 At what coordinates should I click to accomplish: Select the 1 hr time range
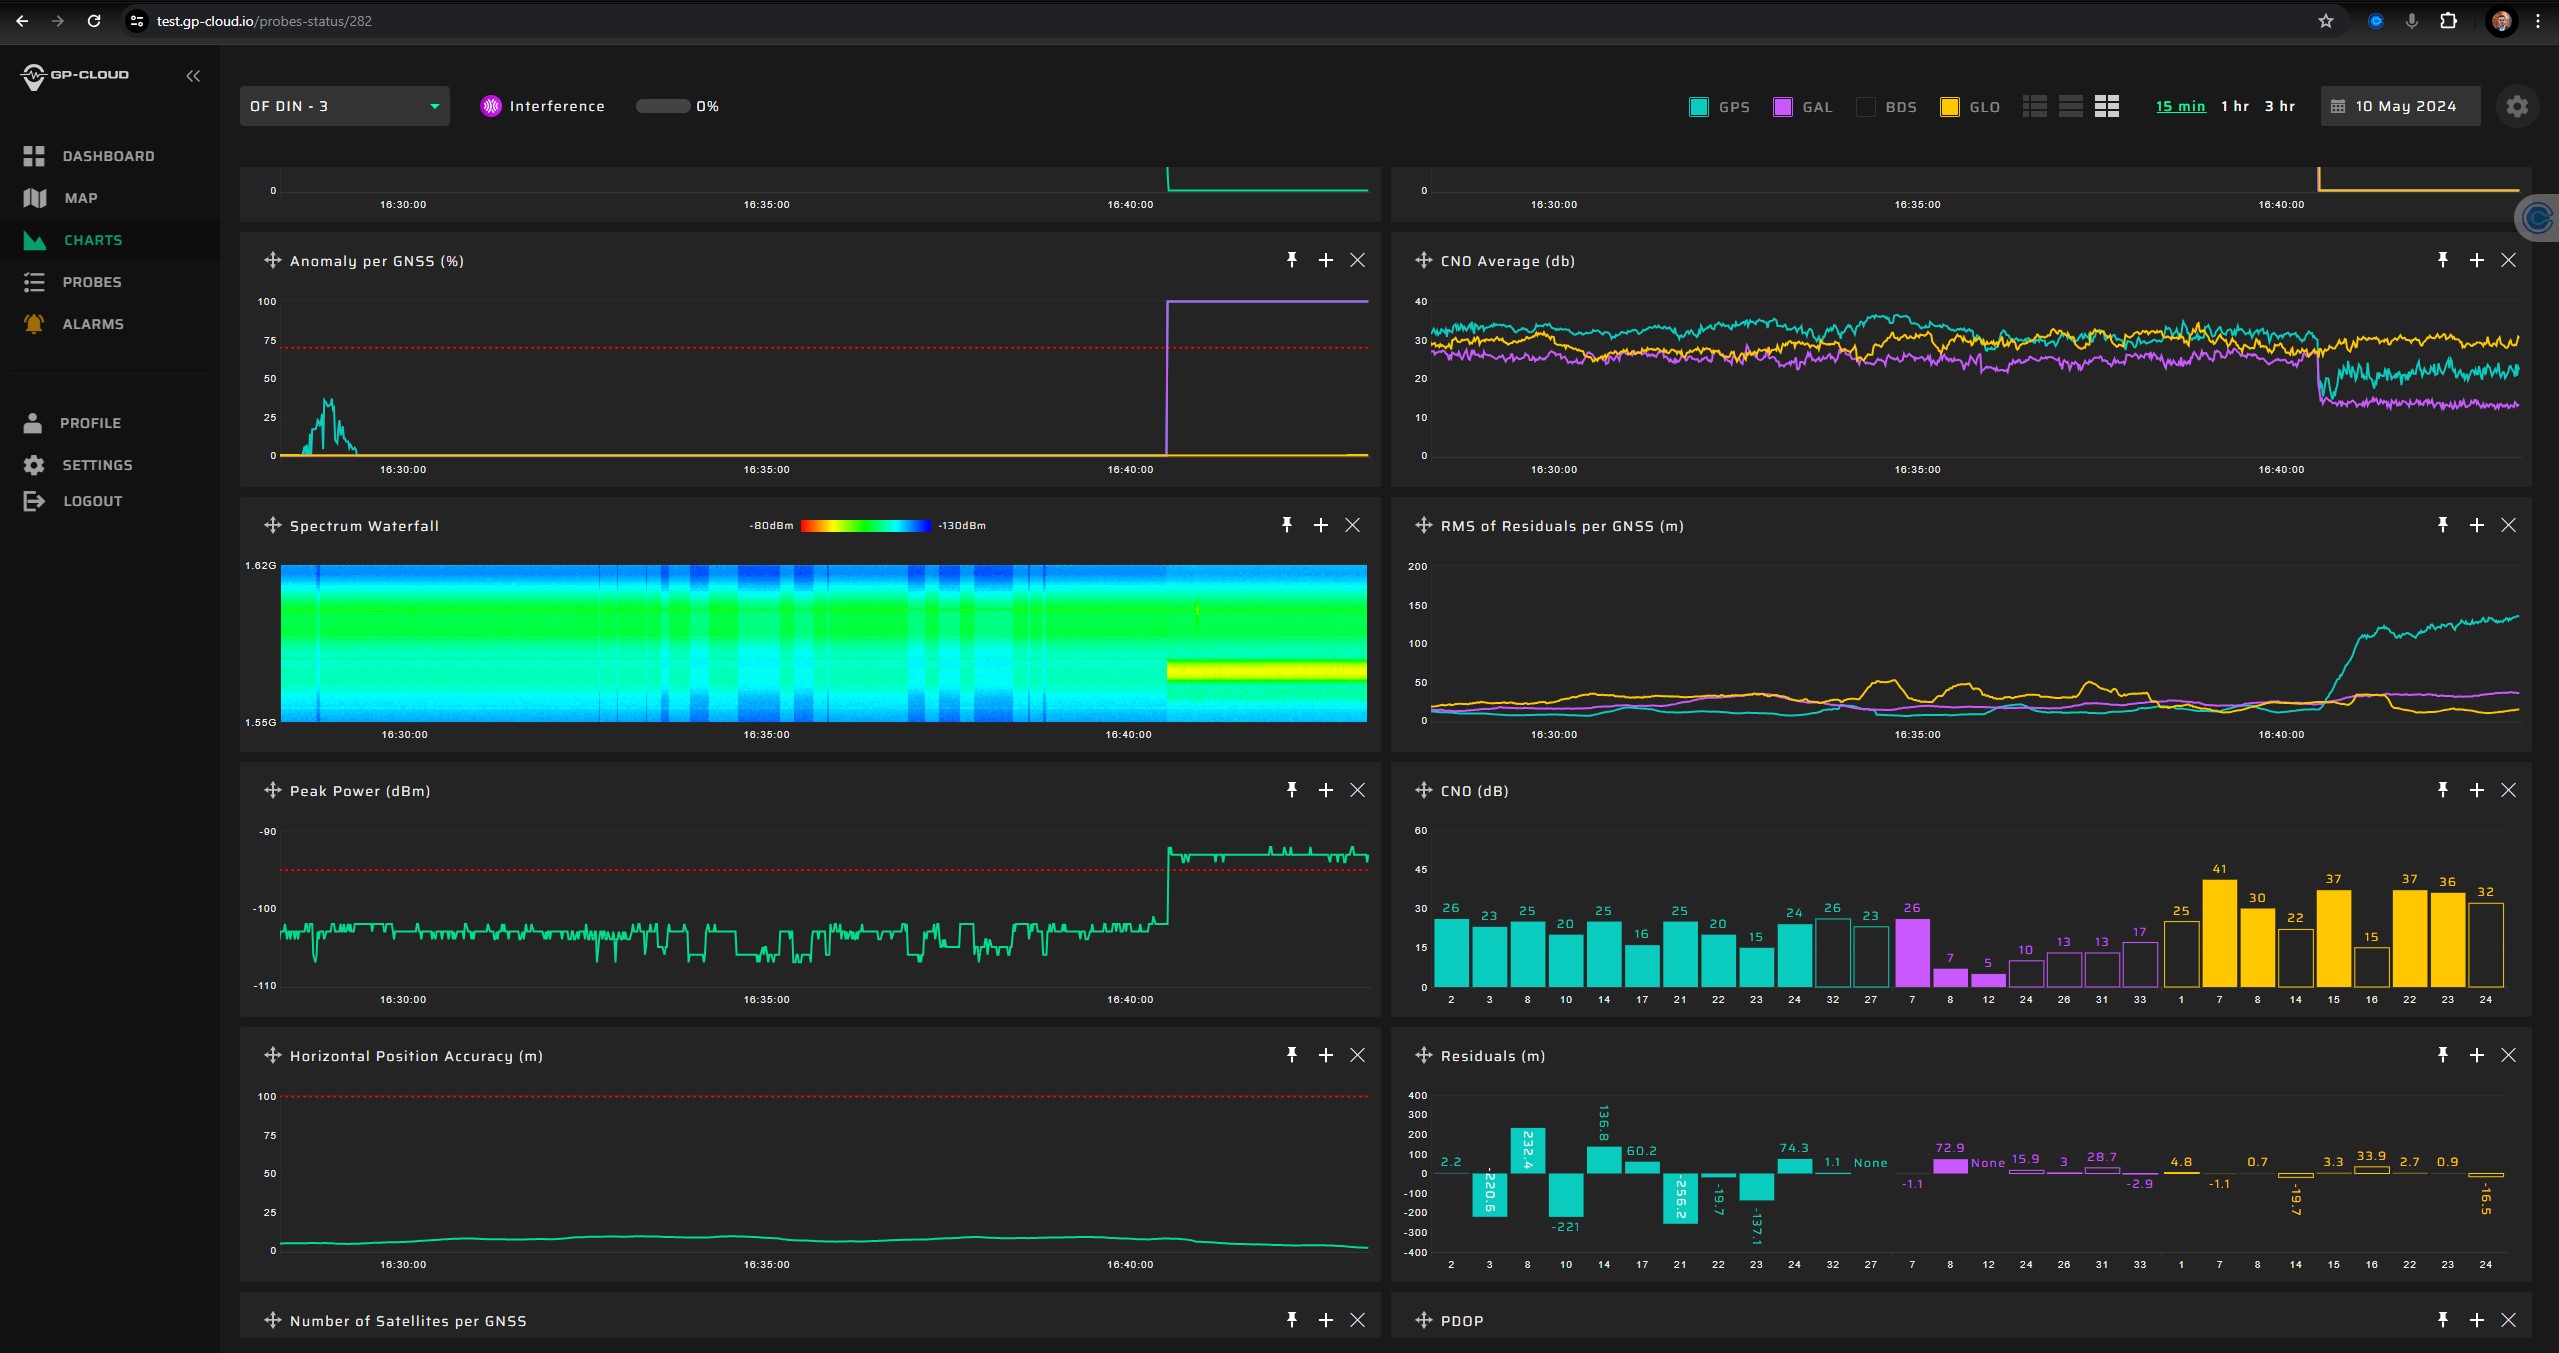[2234, 106]
